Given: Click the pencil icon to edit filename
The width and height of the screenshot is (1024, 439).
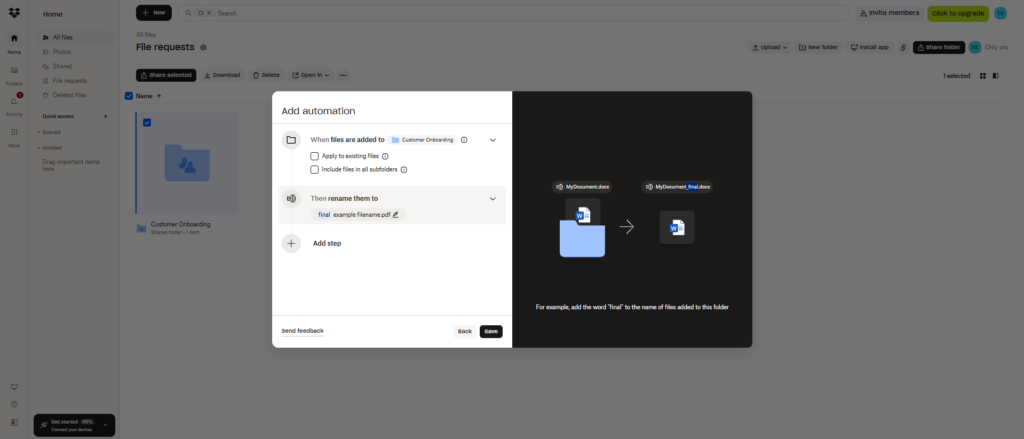Looking at the screenshot, I should [395, 215].
